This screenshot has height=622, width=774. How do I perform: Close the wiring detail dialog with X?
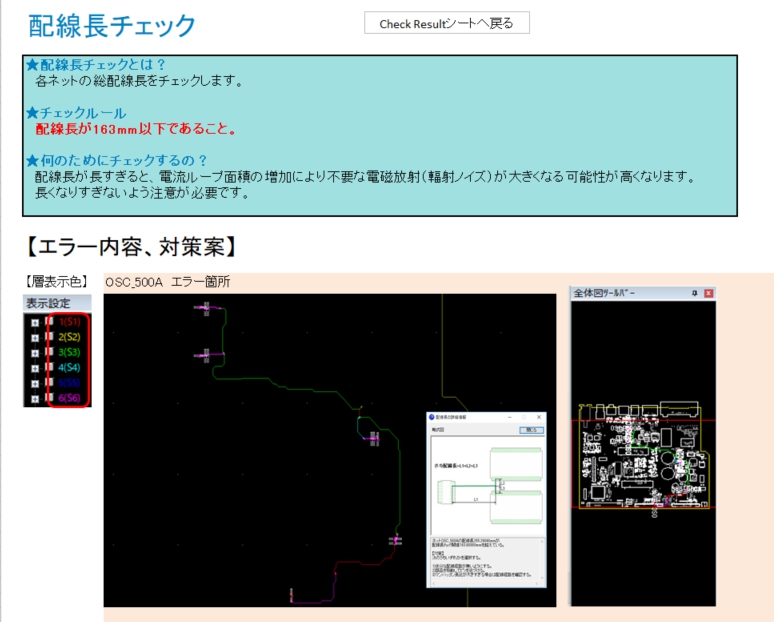click(x=540, y=416)
